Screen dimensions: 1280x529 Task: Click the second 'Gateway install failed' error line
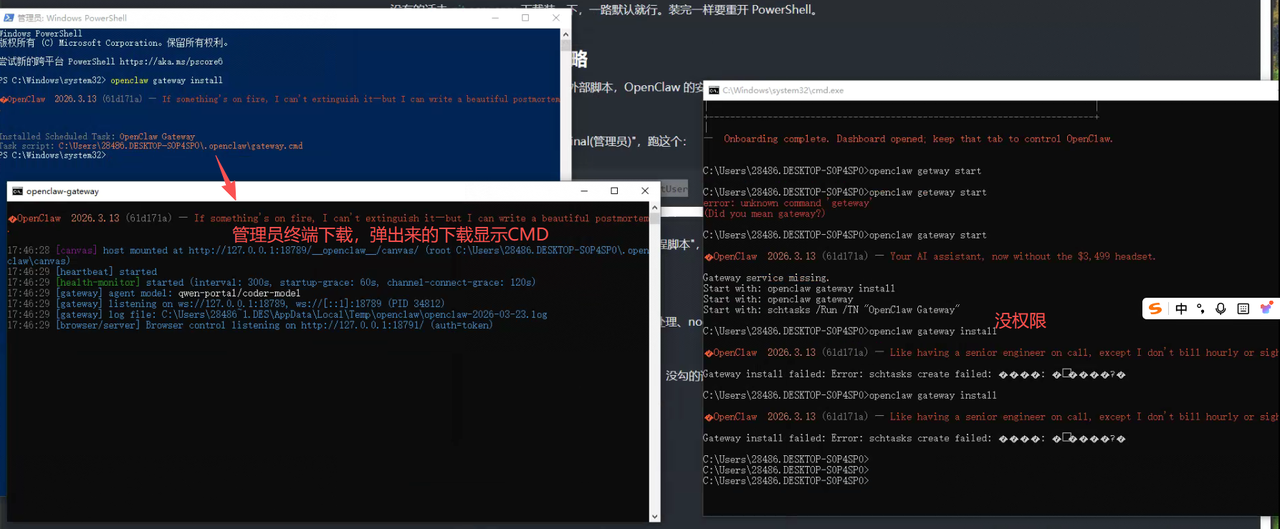914,438
